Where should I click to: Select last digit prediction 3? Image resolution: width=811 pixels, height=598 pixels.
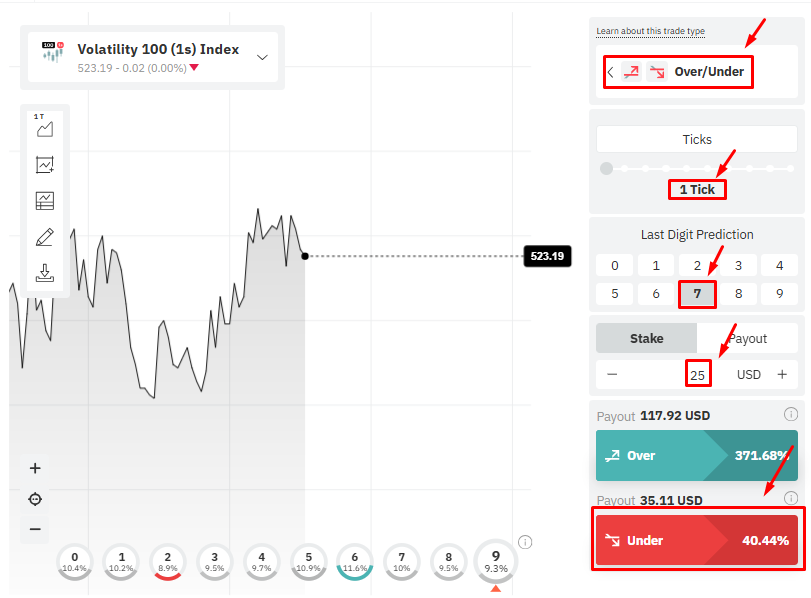click(x=738, y=265)
